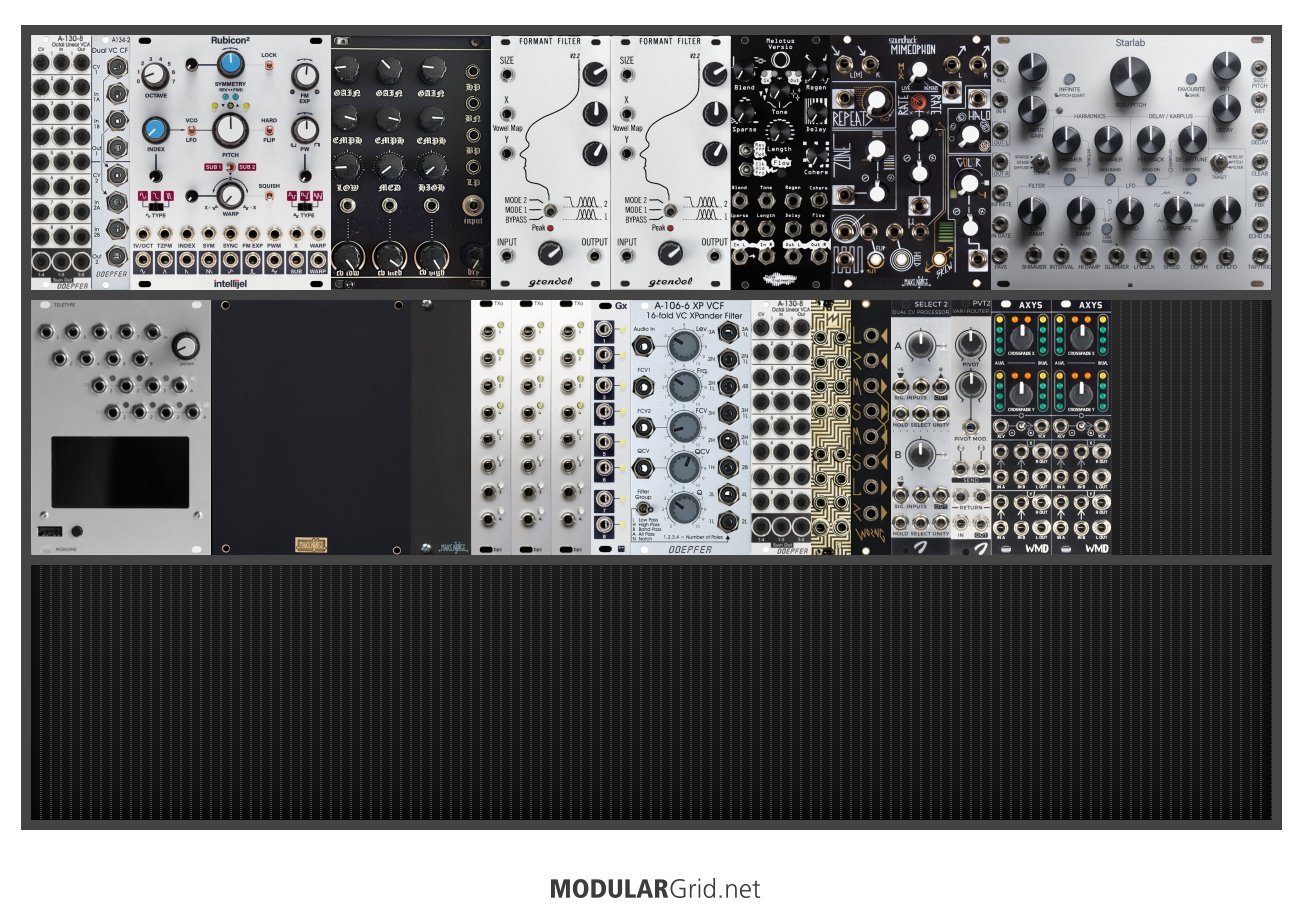Click the MED knob on black filter module
Image resolution: width=1312 pixels, height=910 pixels.
click(x=390, y=167)
